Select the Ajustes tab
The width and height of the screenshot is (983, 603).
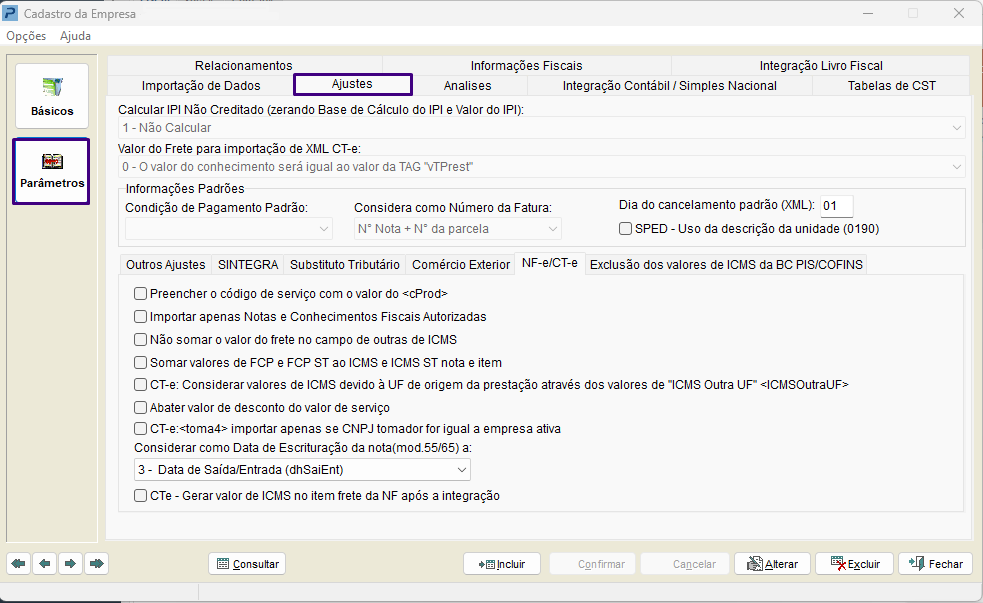(352, 84)
